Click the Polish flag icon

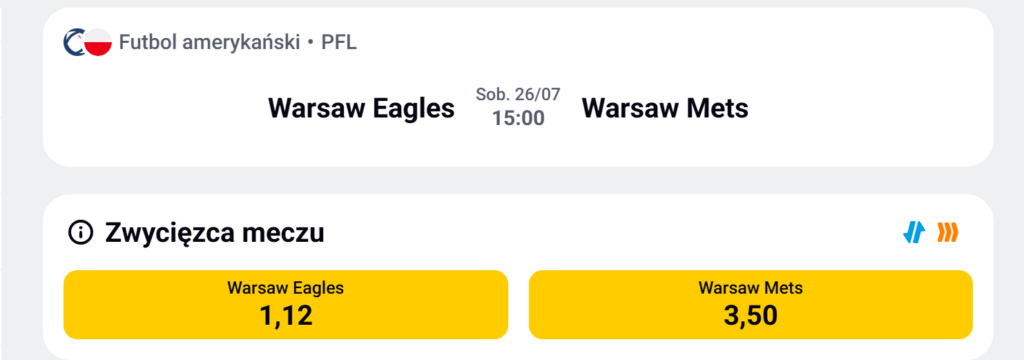tap(98, 42)
